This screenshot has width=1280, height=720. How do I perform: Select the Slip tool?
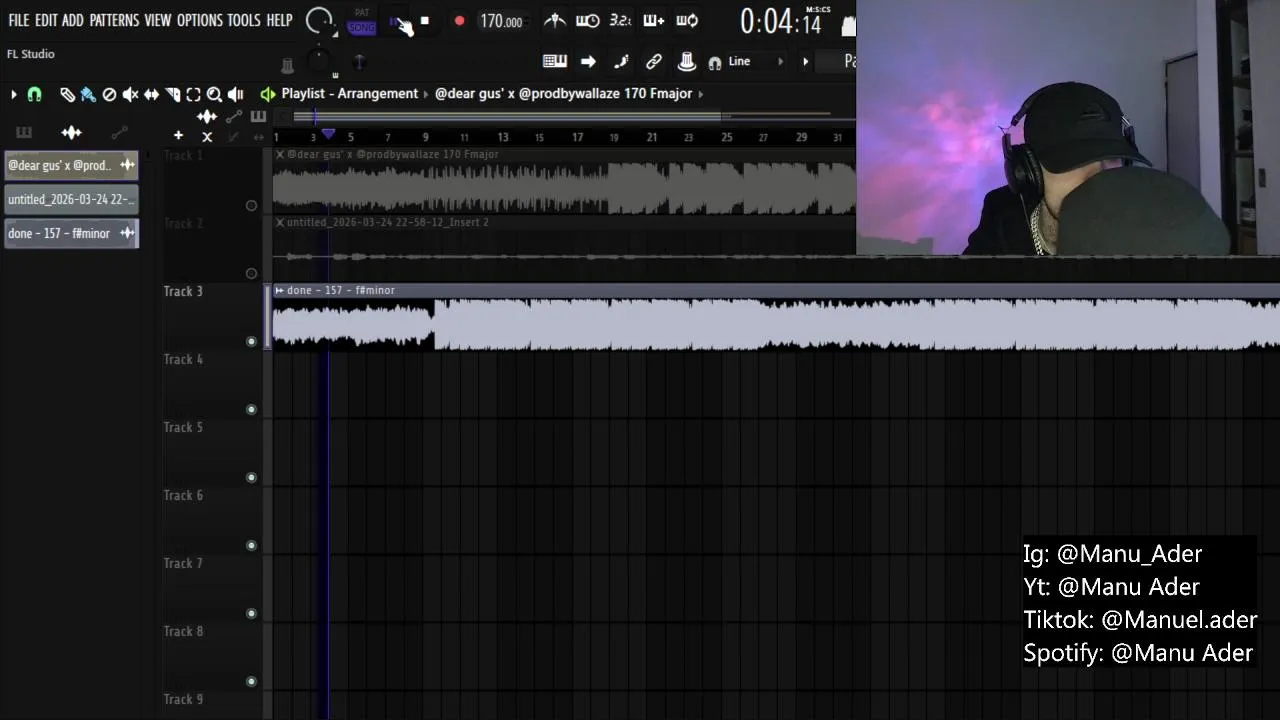151,94
